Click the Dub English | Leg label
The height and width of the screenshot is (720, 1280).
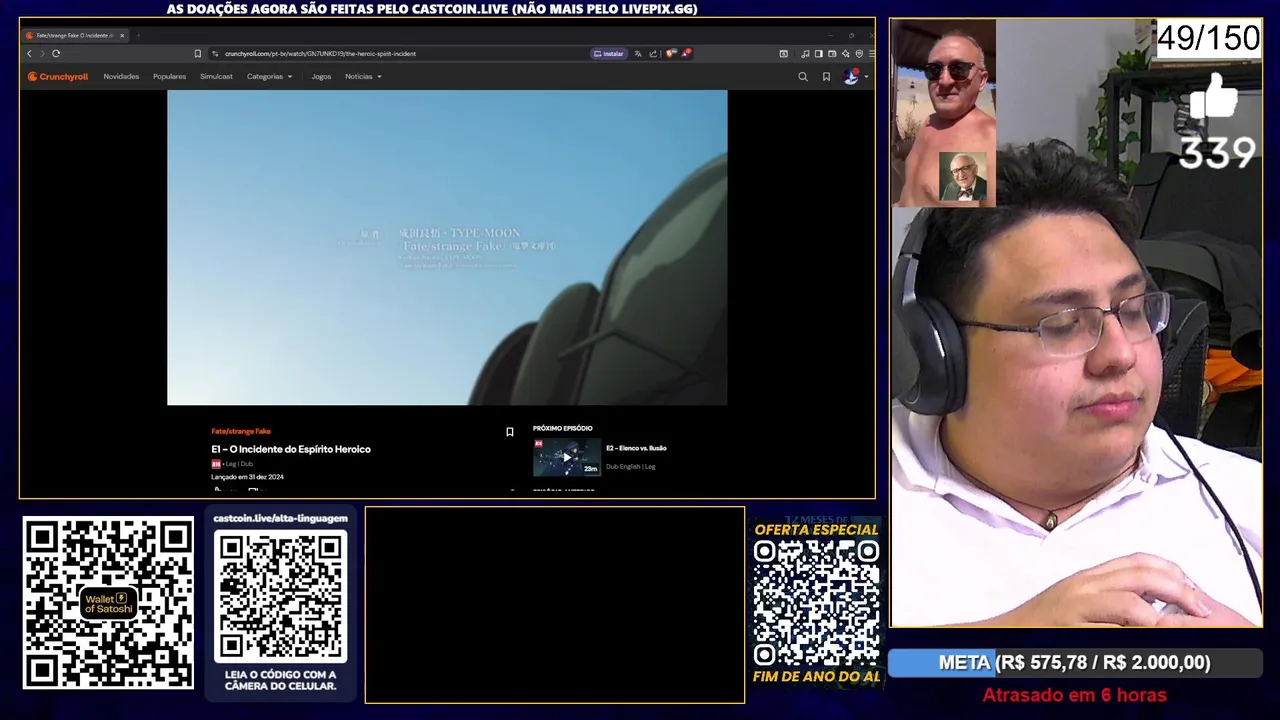click(x=631, y=466)
